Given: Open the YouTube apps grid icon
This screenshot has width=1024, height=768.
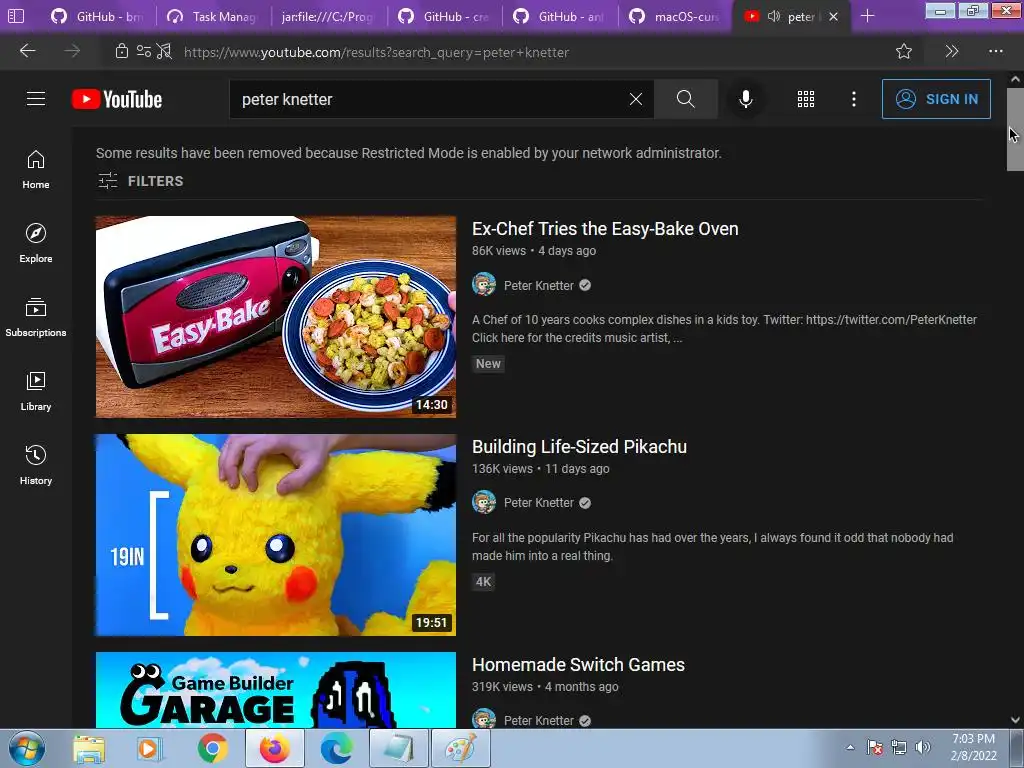Looking at the screenshot, I should click(806, 99).
